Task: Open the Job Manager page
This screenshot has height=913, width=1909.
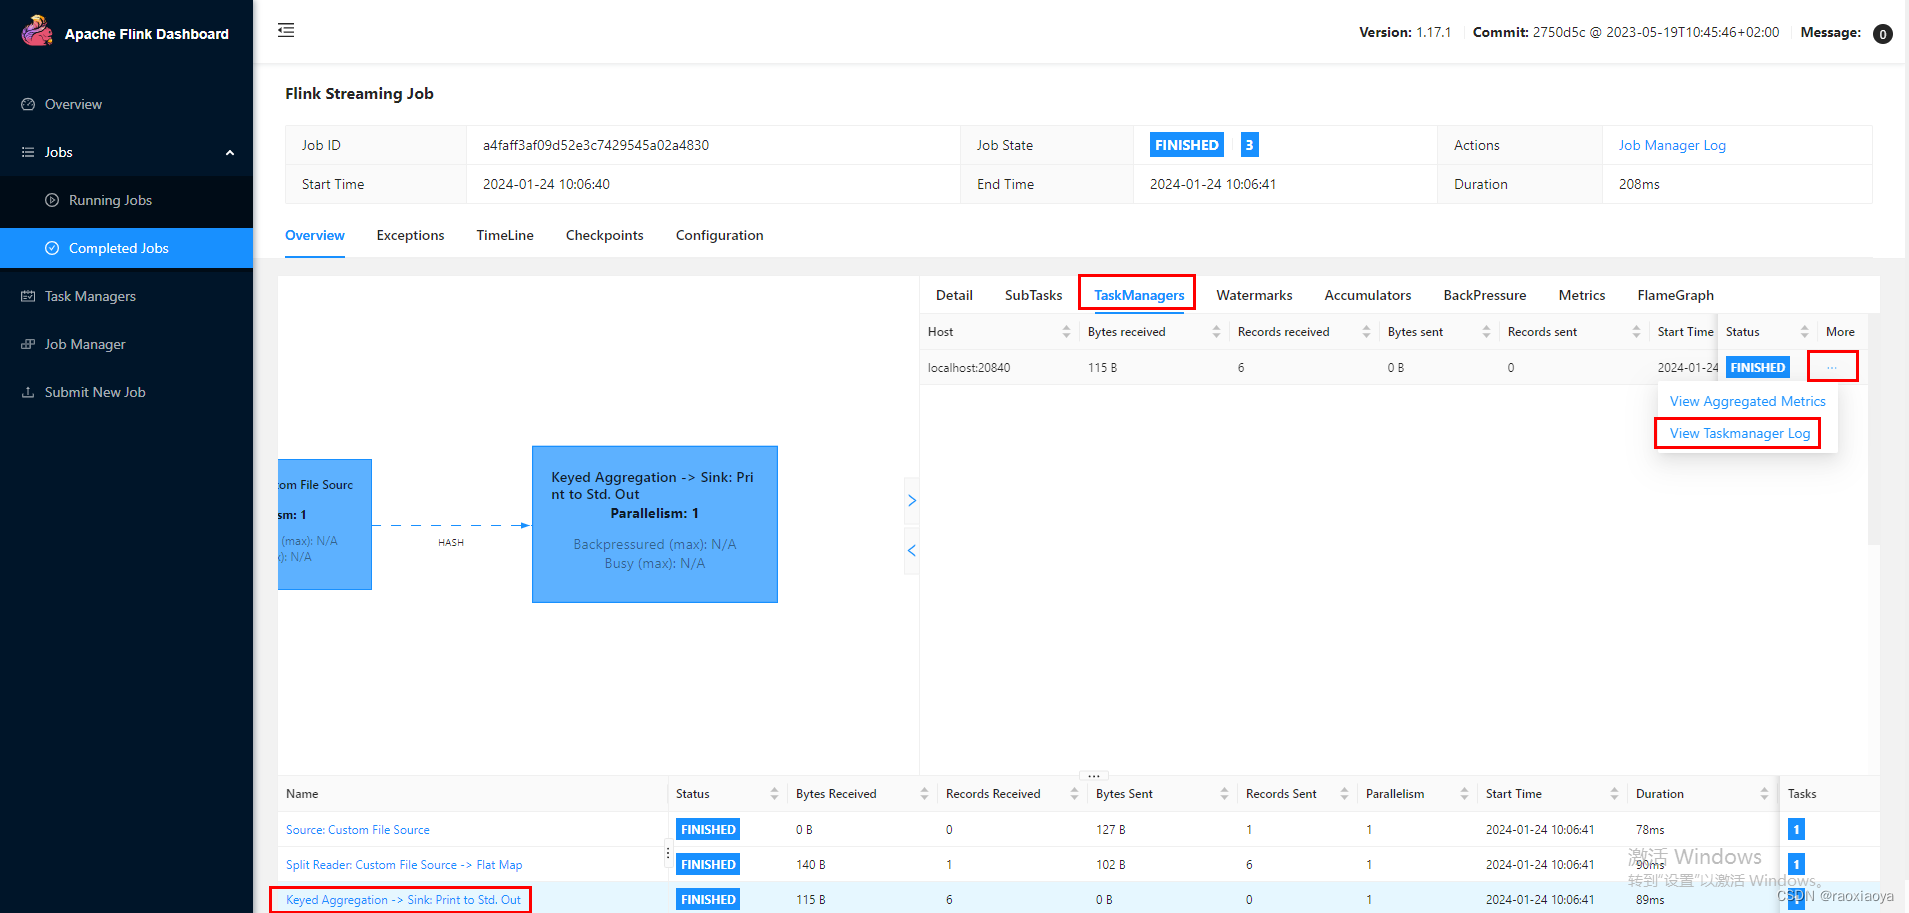Action: click(85, 344)
